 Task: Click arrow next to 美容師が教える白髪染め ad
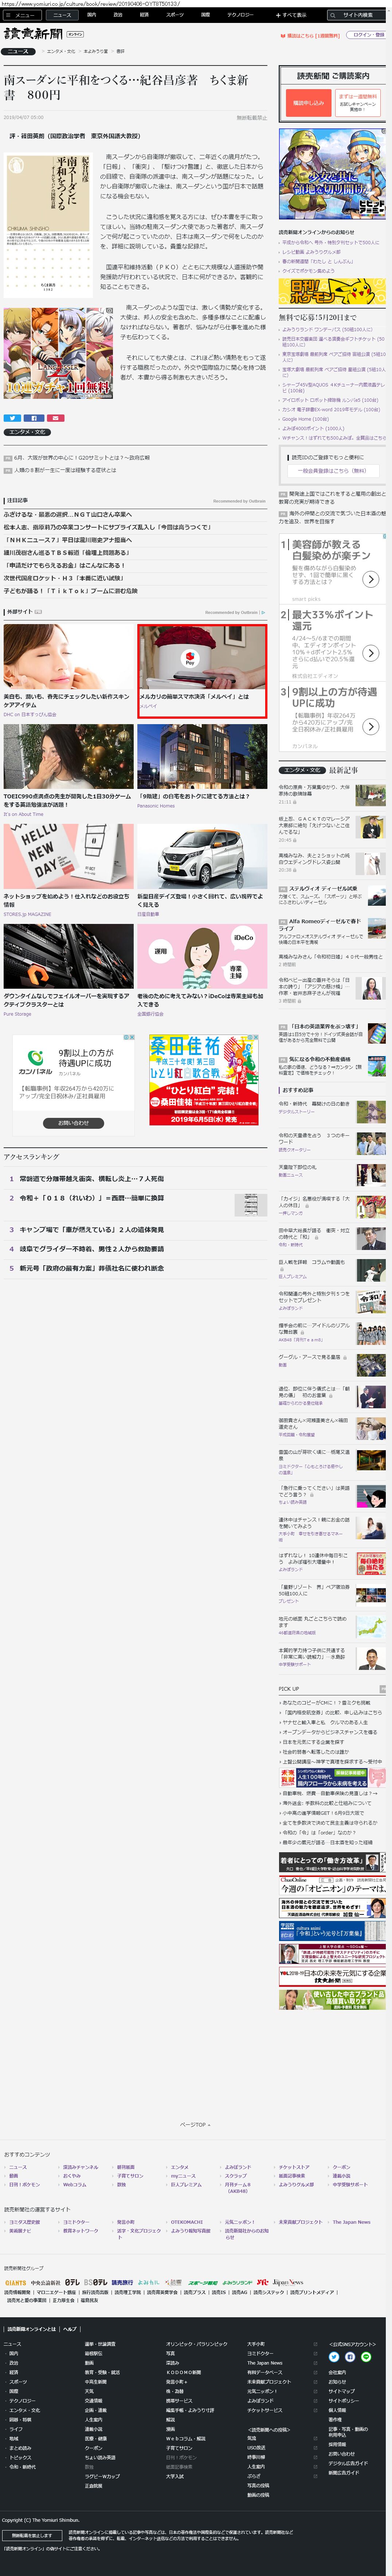(370, 579)
